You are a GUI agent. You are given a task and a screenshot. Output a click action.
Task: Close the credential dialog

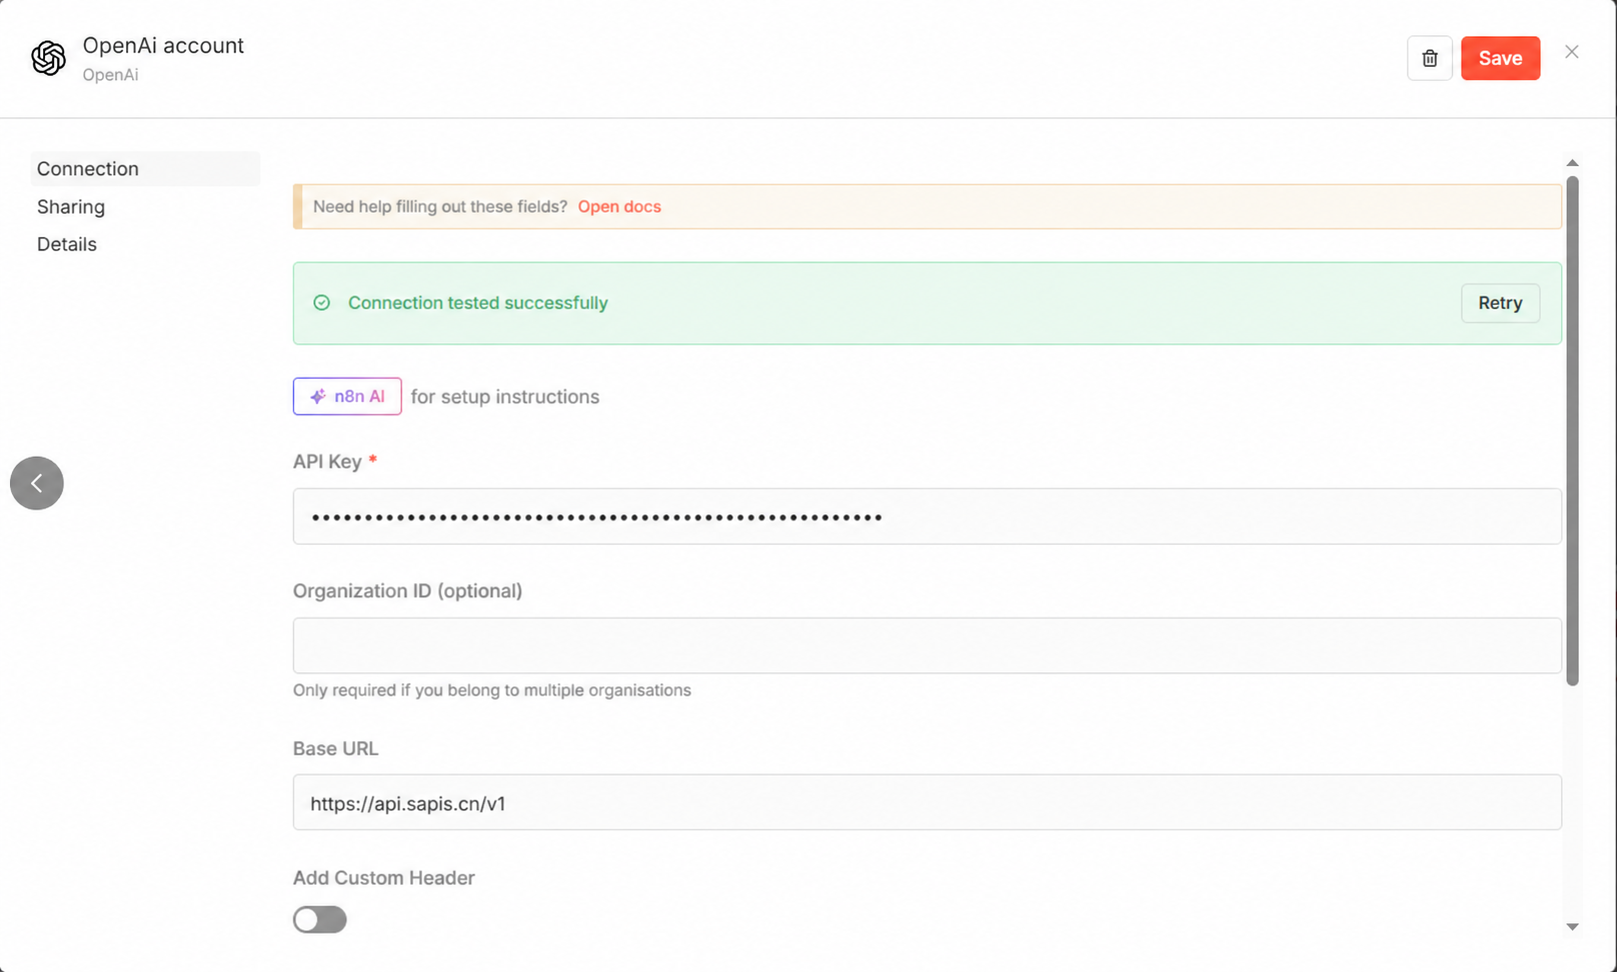(1571, 52)
